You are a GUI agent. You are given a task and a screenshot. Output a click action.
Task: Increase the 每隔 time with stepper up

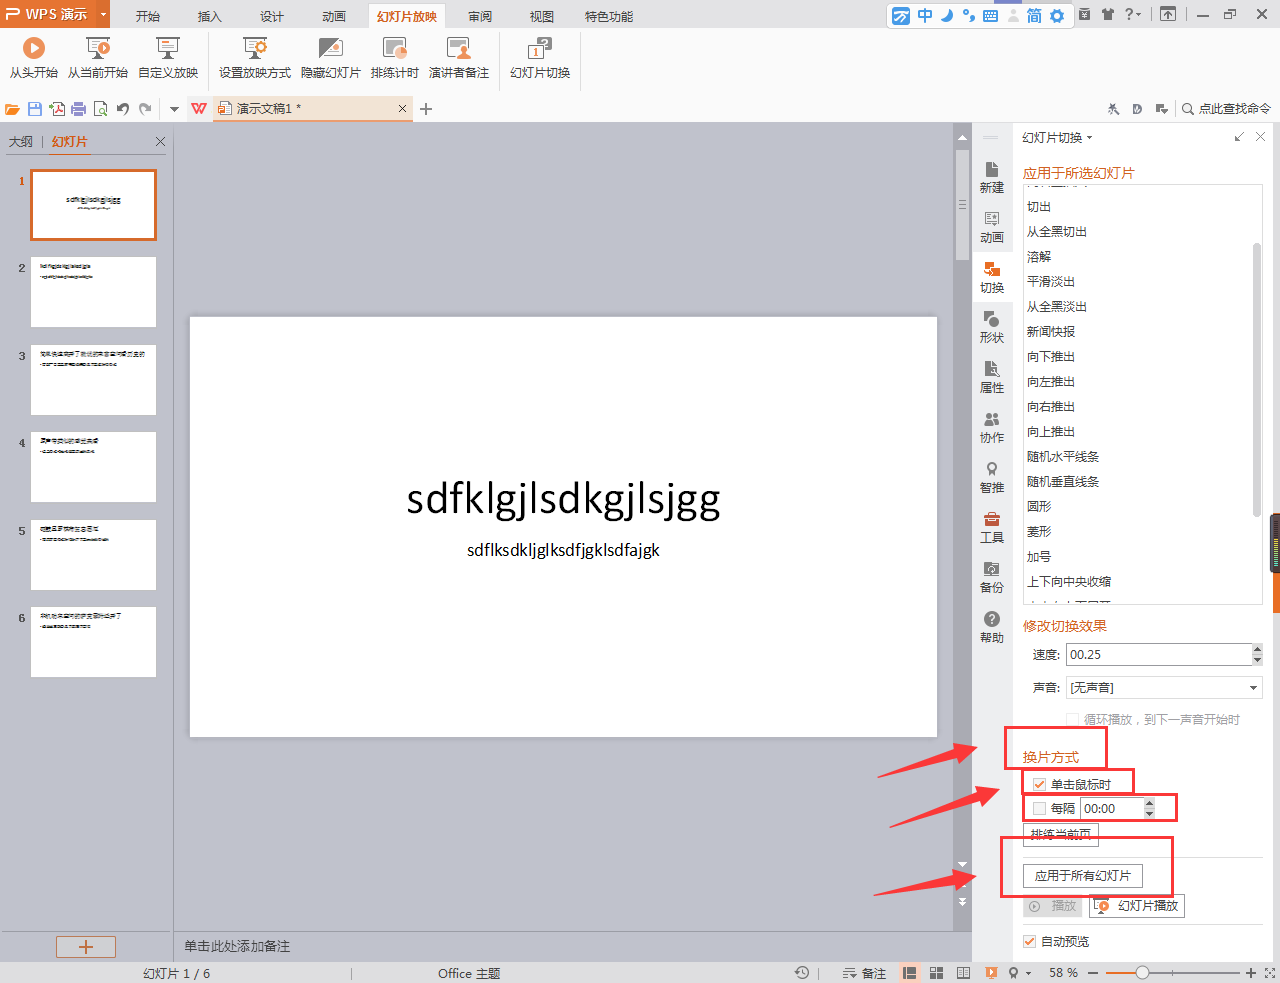pyautogui.click(x=1149, y=803)
